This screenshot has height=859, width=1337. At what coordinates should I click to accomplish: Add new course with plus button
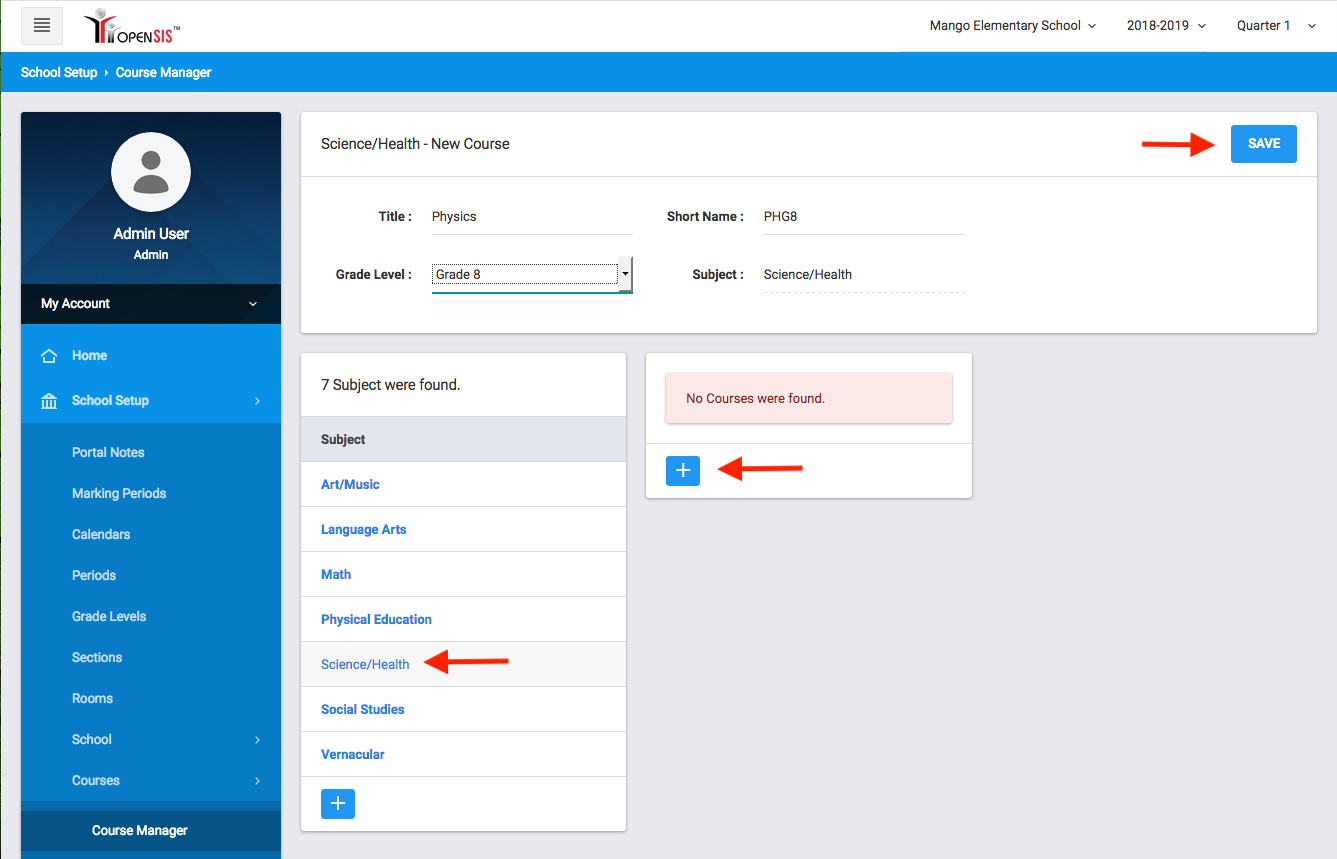pyautogui.click(x=683, y=470)
